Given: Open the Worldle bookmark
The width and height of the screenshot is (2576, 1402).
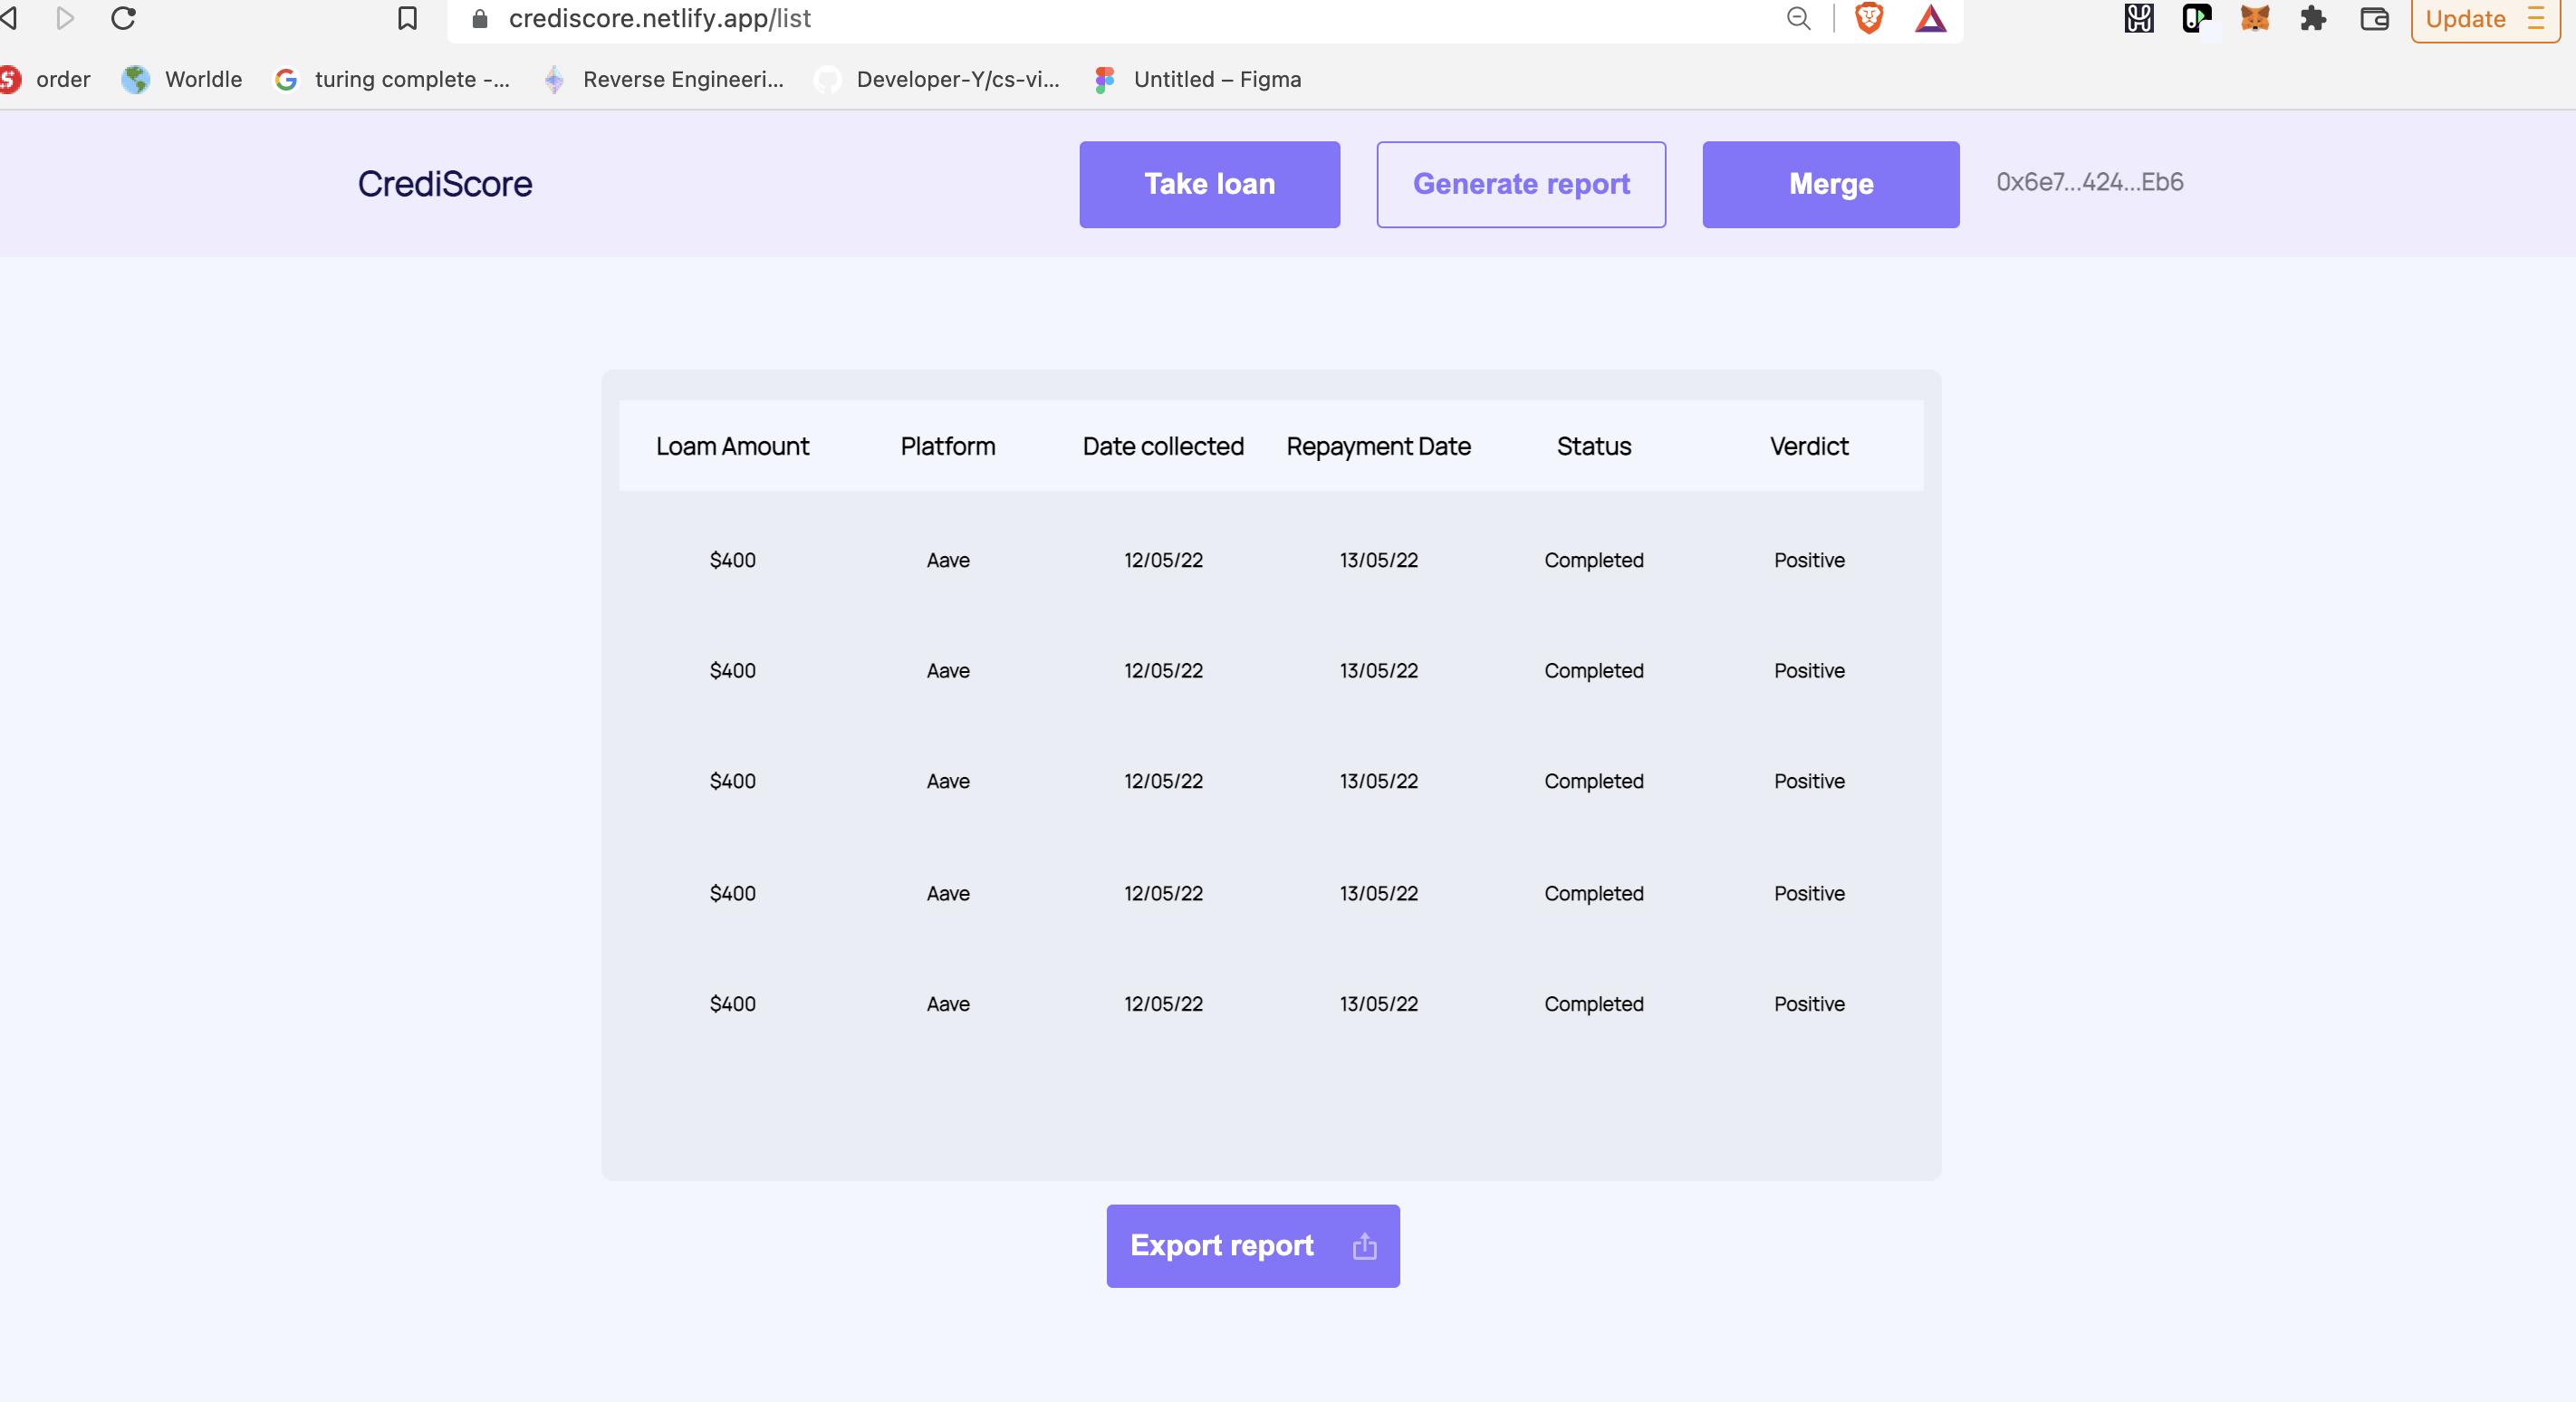Looking at the screenshot, I should point(182,79).
